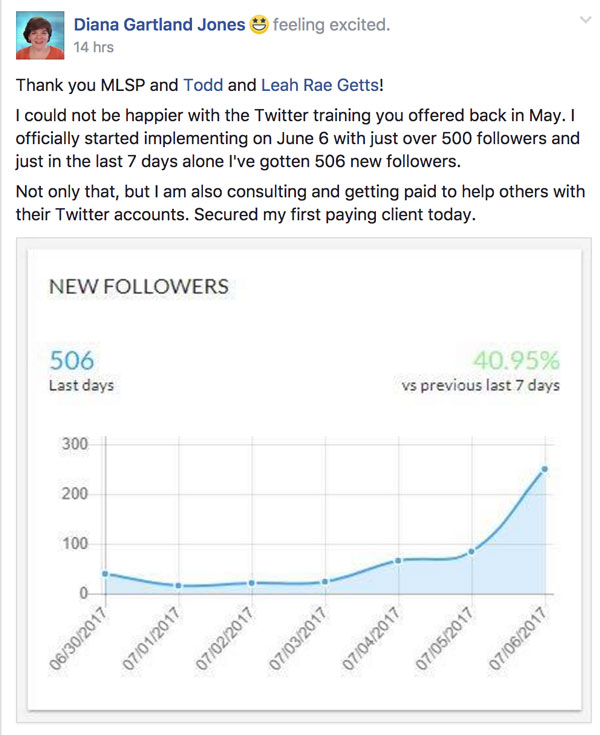Select the 07/03/2017 data point
Viewport: 600px width, 735px height.
click(325, 582)
